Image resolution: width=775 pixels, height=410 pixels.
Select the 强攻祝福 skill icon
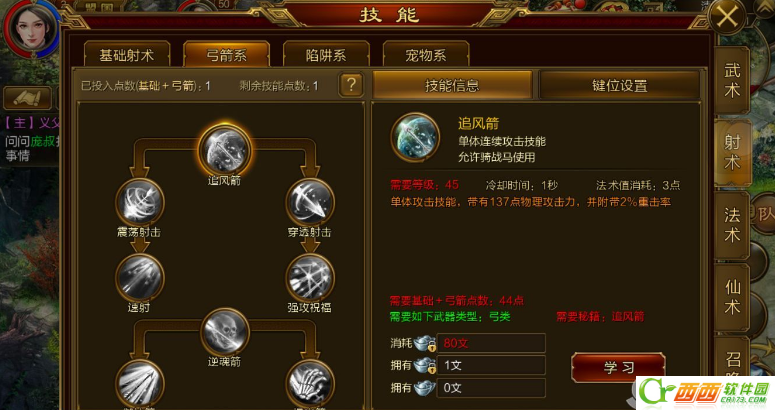[x=310, y=278]
